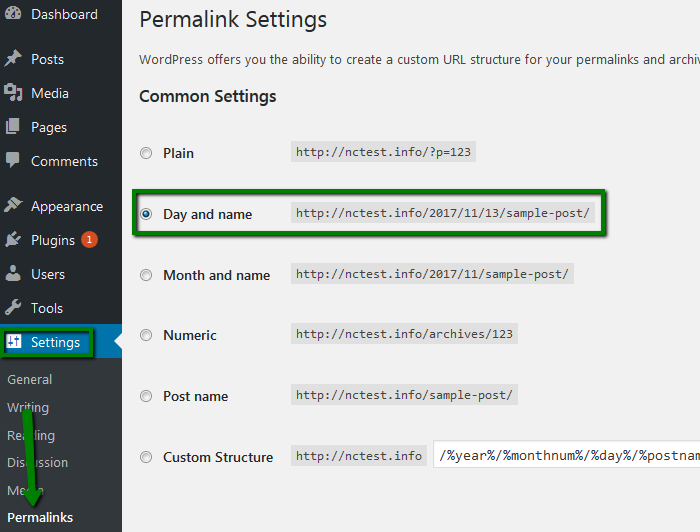Click the Numeric option label
The image size is (700, 532).
(190, 335)
